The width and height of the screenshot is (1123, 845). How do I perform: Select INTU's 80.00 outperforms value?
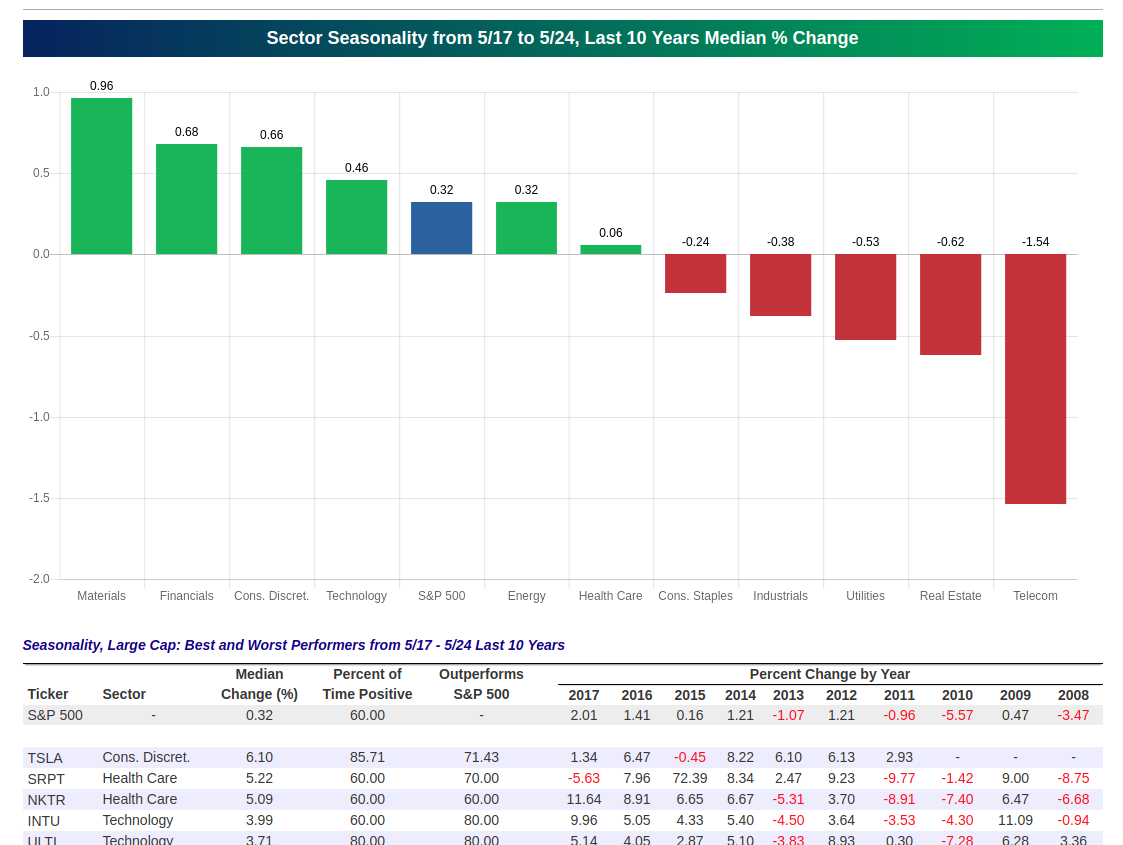pos(481,821)
